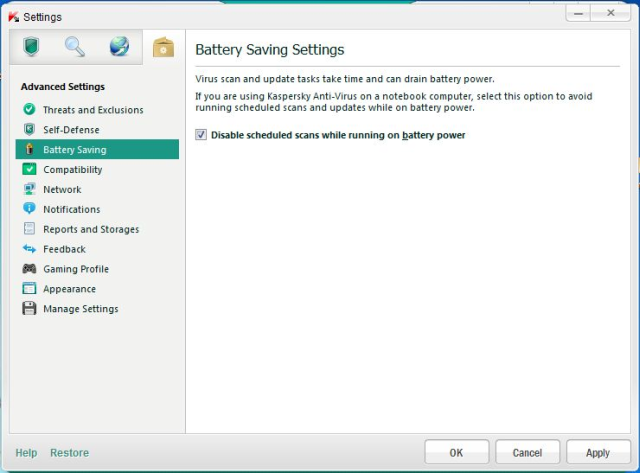This screenshot has width=640, height=473.
Task: Open the Protection Center shield tab
Action: [x=31, y=47]
